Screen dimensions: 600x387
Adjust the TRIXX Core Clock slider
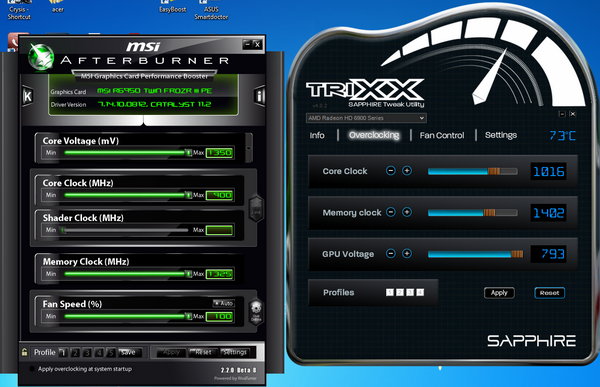473,171
